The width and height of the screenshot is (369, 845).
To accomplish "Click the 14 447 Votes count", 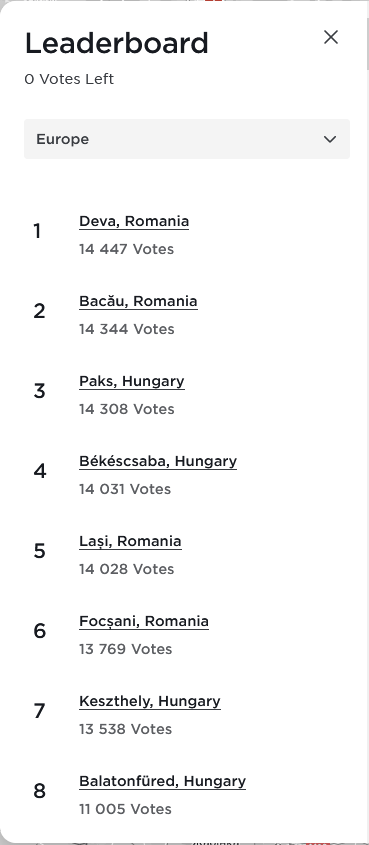I will 127,250.
